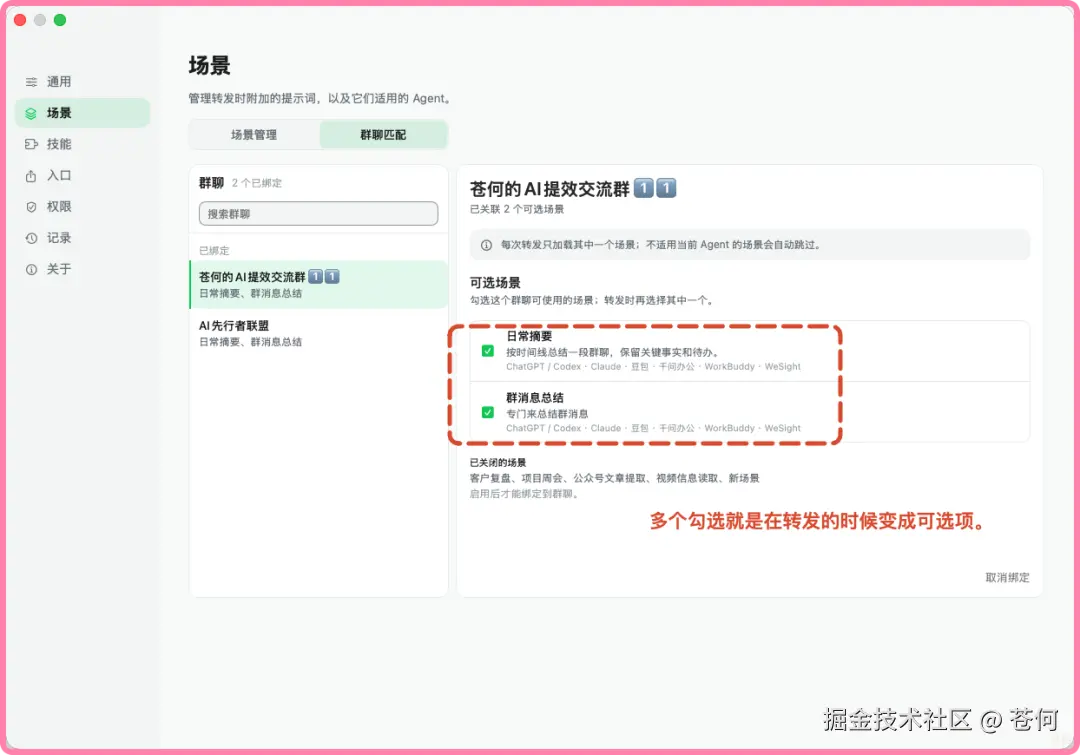The image size is (1080, 755).
Task: Click the 群消息总结 scene row title
Action: click(x=534, y=397)
